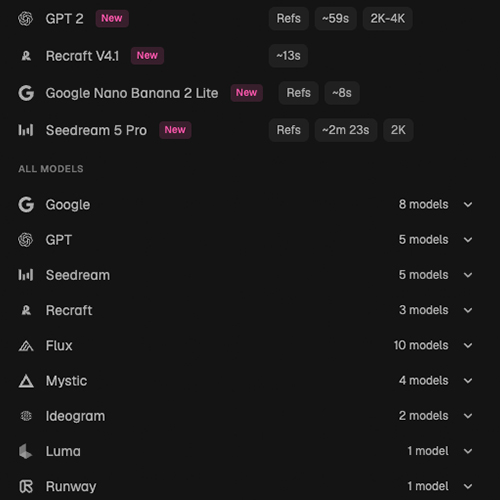Click the Ideogram globe icon
The image size is (500, 500).
click(x=26, y=416)
